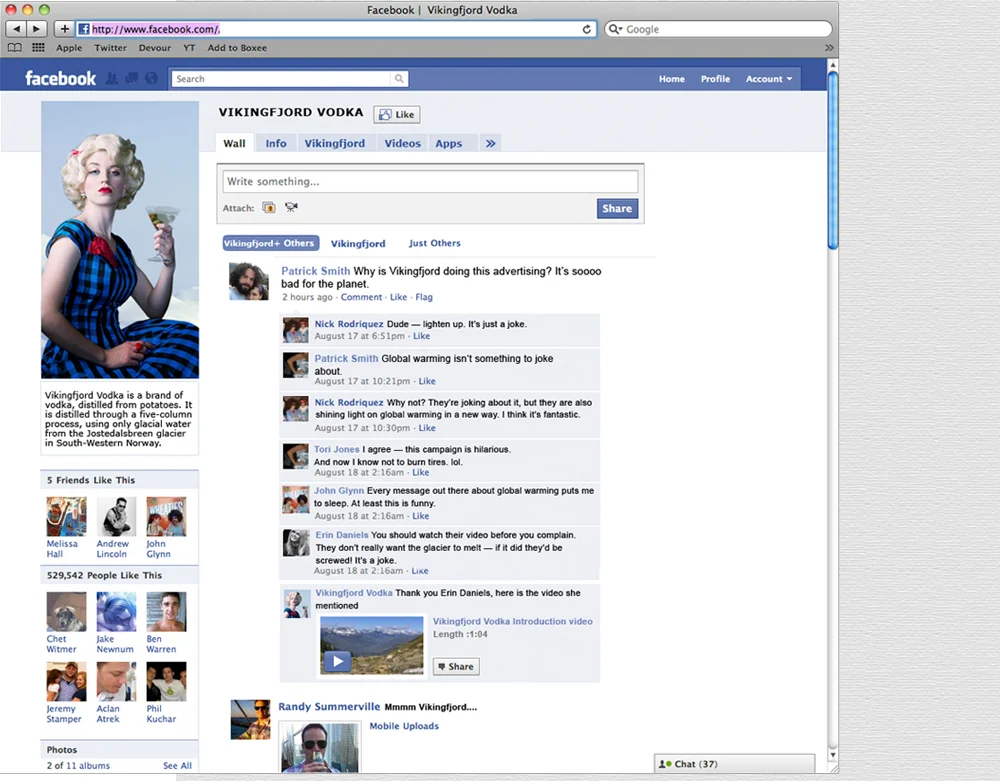Image resolution: width=1000 pixels, height=781 pixels.
Task: Open the Twitter bookmark
Action: [110, 48]
